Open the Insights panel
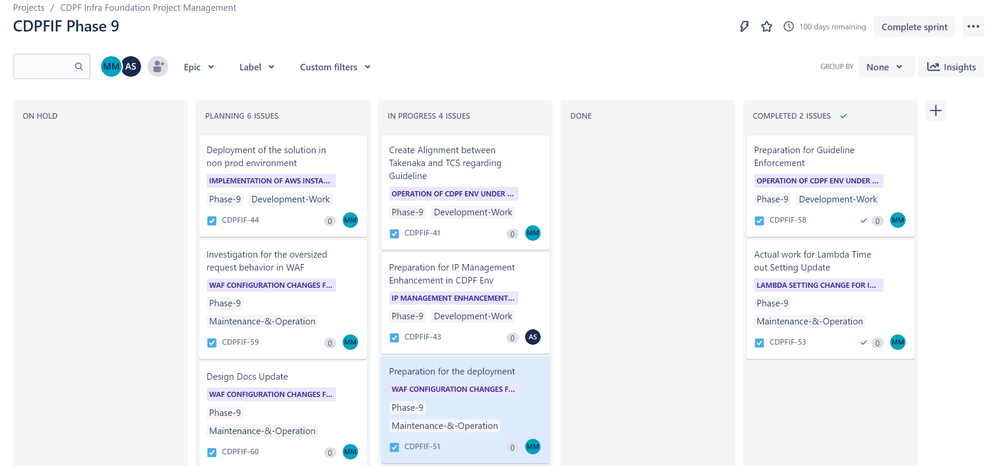The width and height of the screenshot is (998, 466). tap(951, 67)
